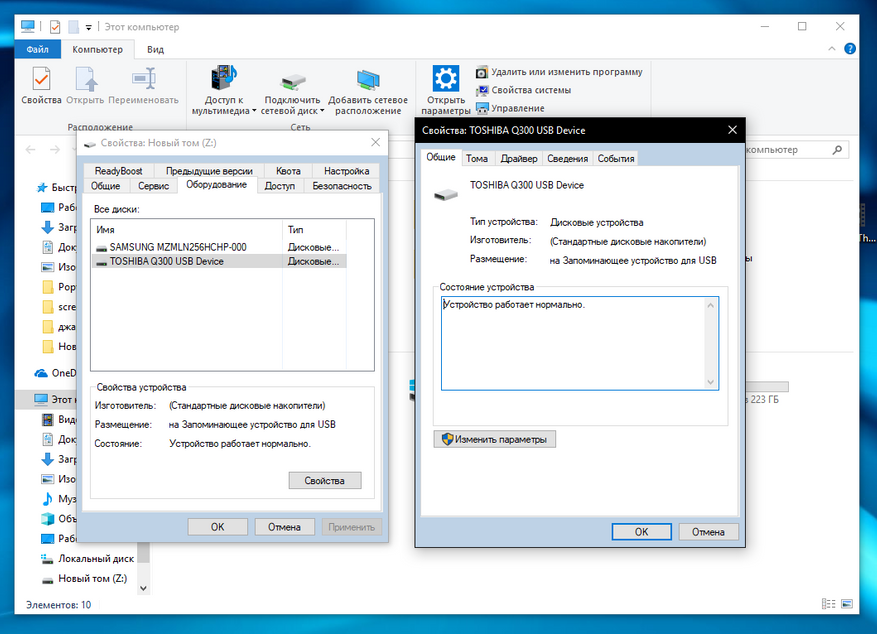Open the ReadyBoost tab
This screenshot has width=877, height=634.
(x=119, y=171)
